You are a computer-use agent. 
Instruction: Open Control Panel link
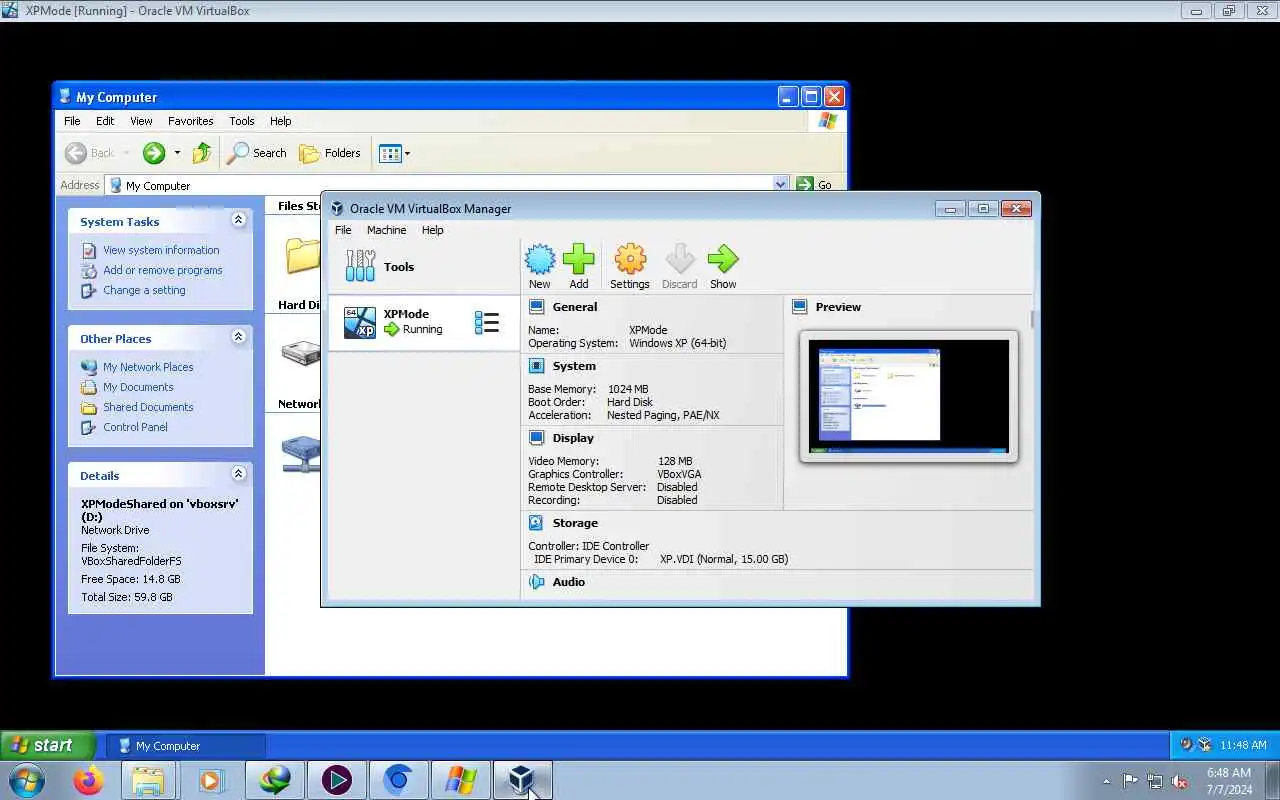(x=135, y=427)
